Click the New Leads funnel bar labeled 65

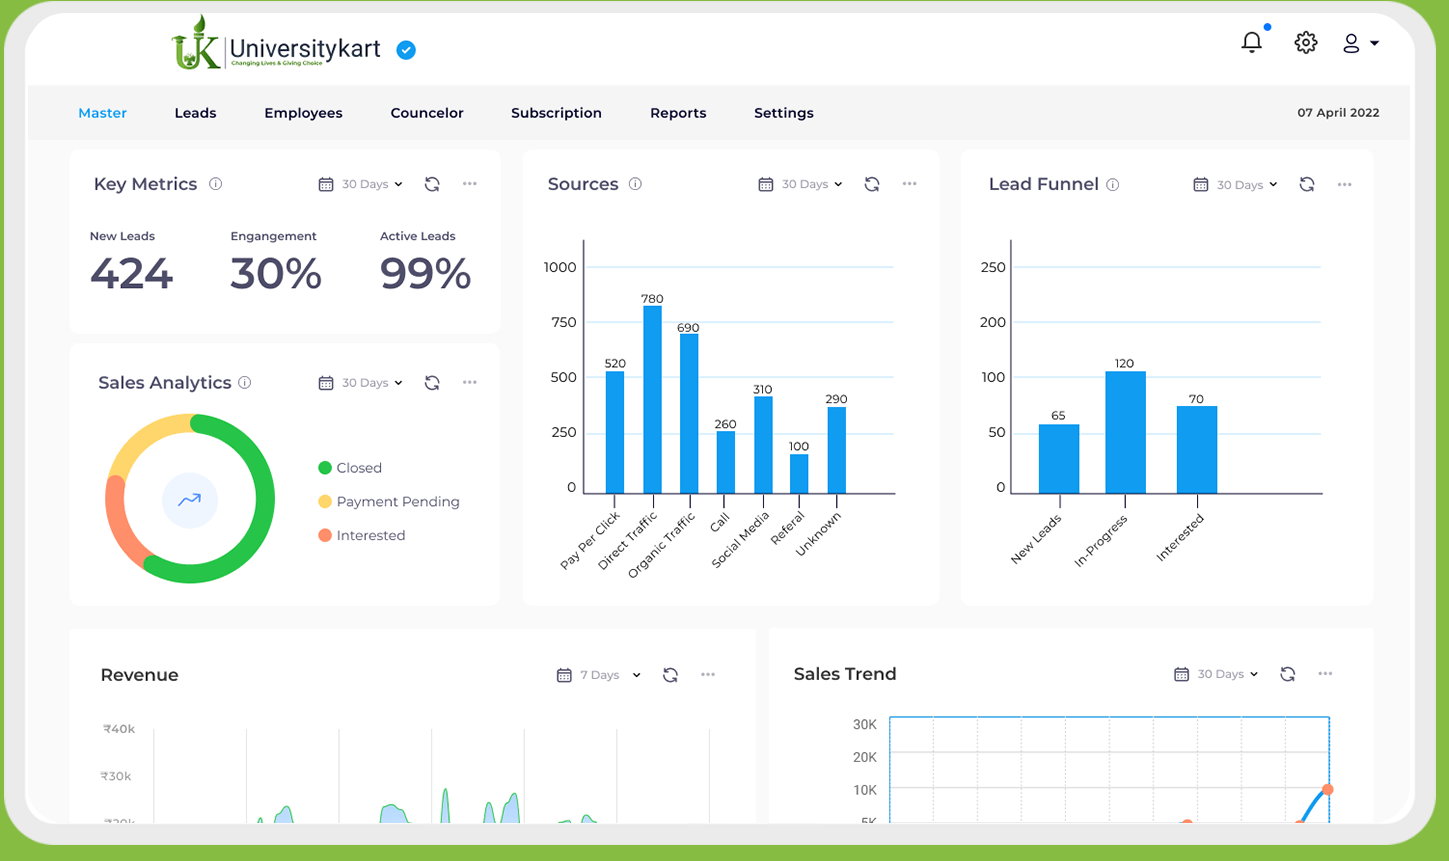1059,459
